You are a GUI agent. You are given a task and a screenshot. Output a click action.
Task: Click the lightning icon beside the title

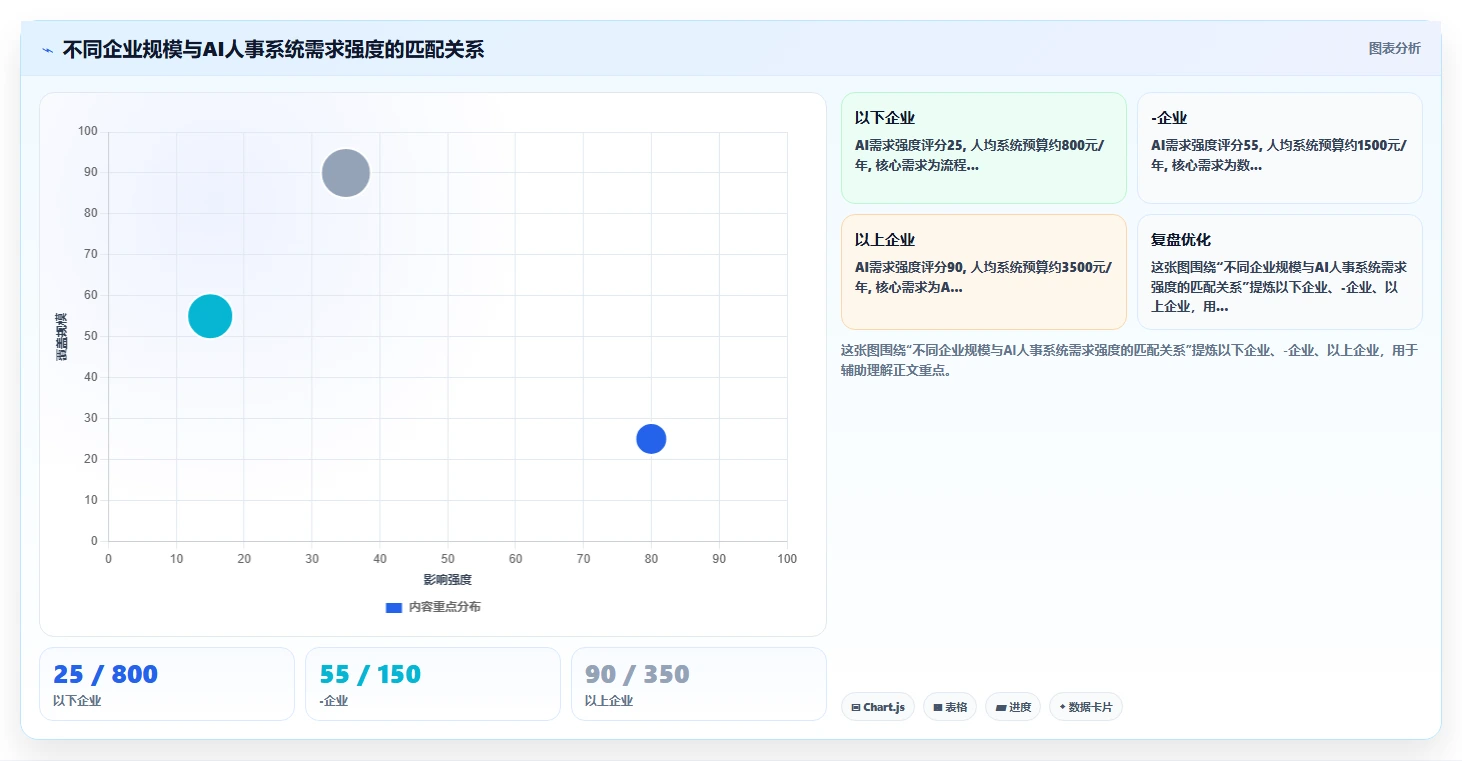pos(47,50)
